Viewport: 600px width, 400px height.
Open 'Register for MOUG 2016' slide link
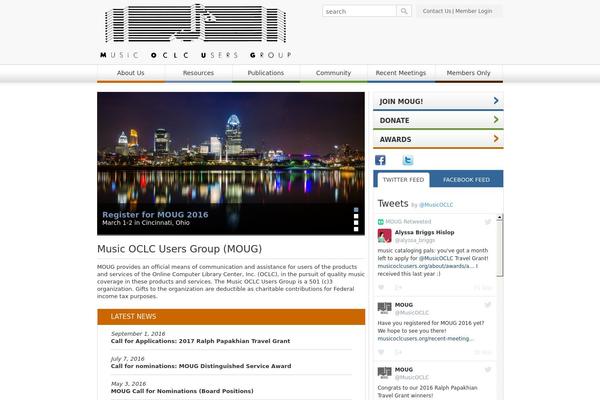[155, 214]
